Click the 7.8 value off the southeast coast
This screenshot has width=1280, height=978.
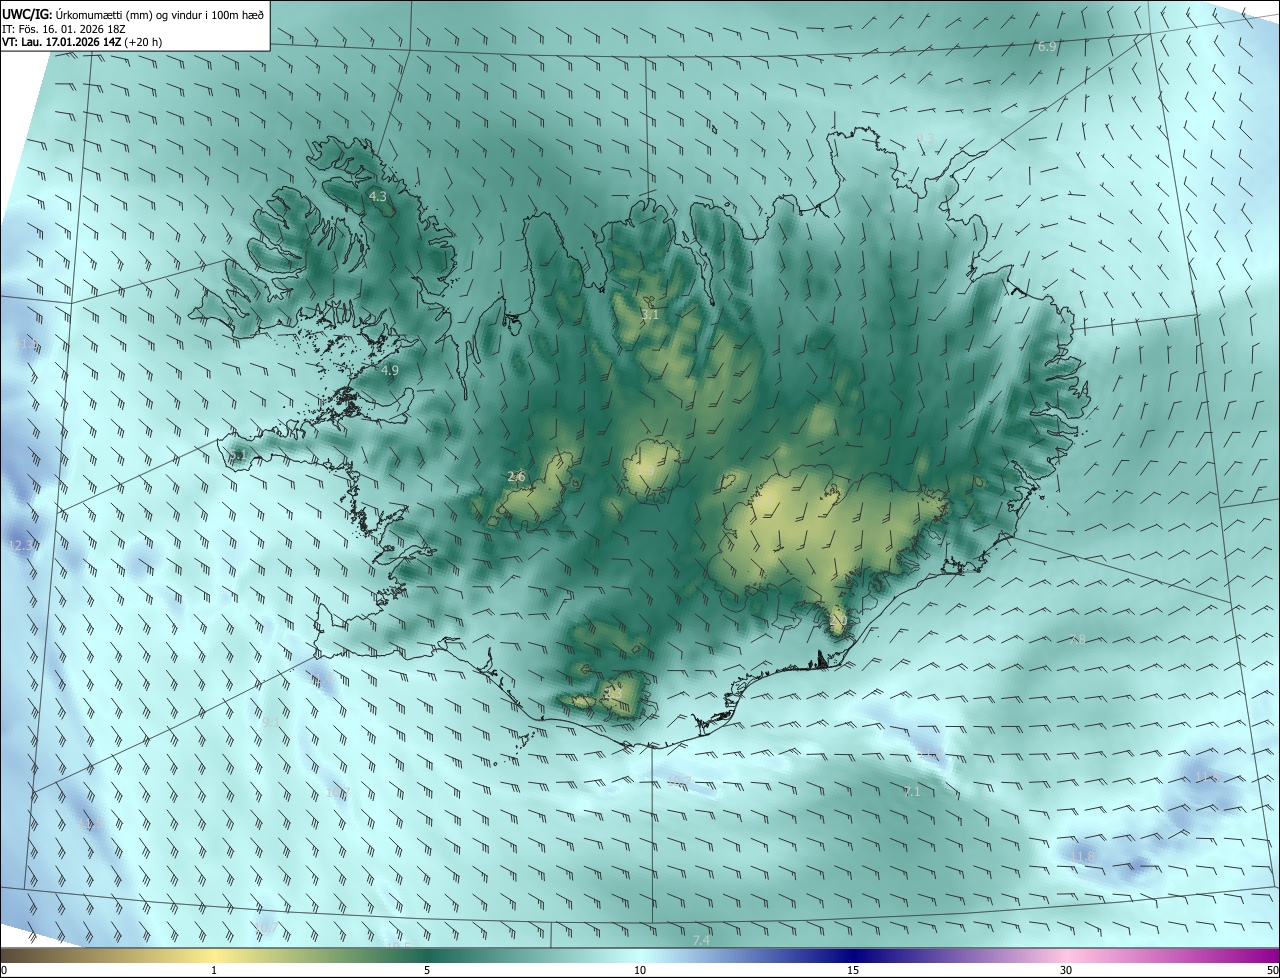point(1078,639)
